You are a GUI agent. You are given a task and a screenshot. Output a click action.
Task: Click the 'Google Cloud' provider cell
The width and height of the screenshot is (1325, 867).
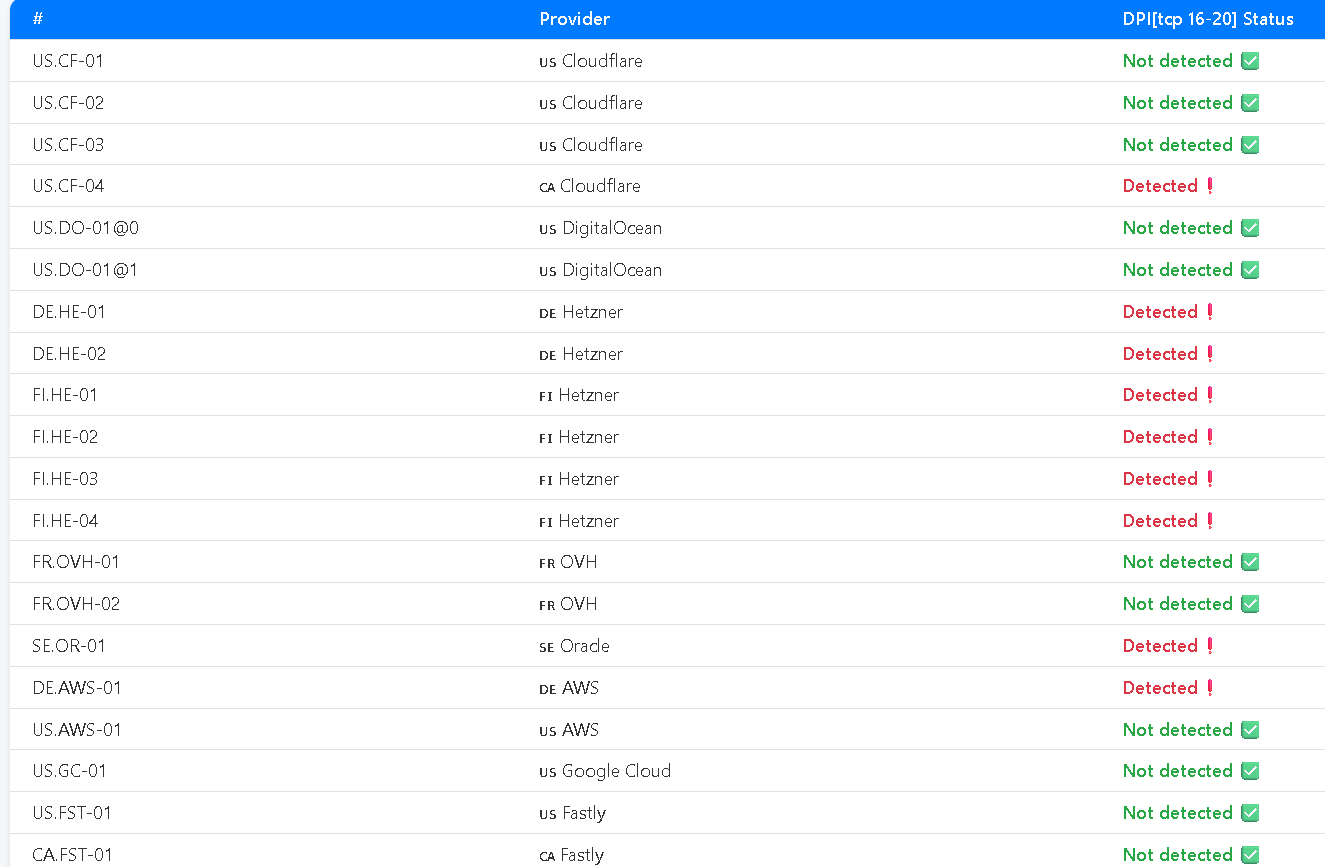click(605, 771)
